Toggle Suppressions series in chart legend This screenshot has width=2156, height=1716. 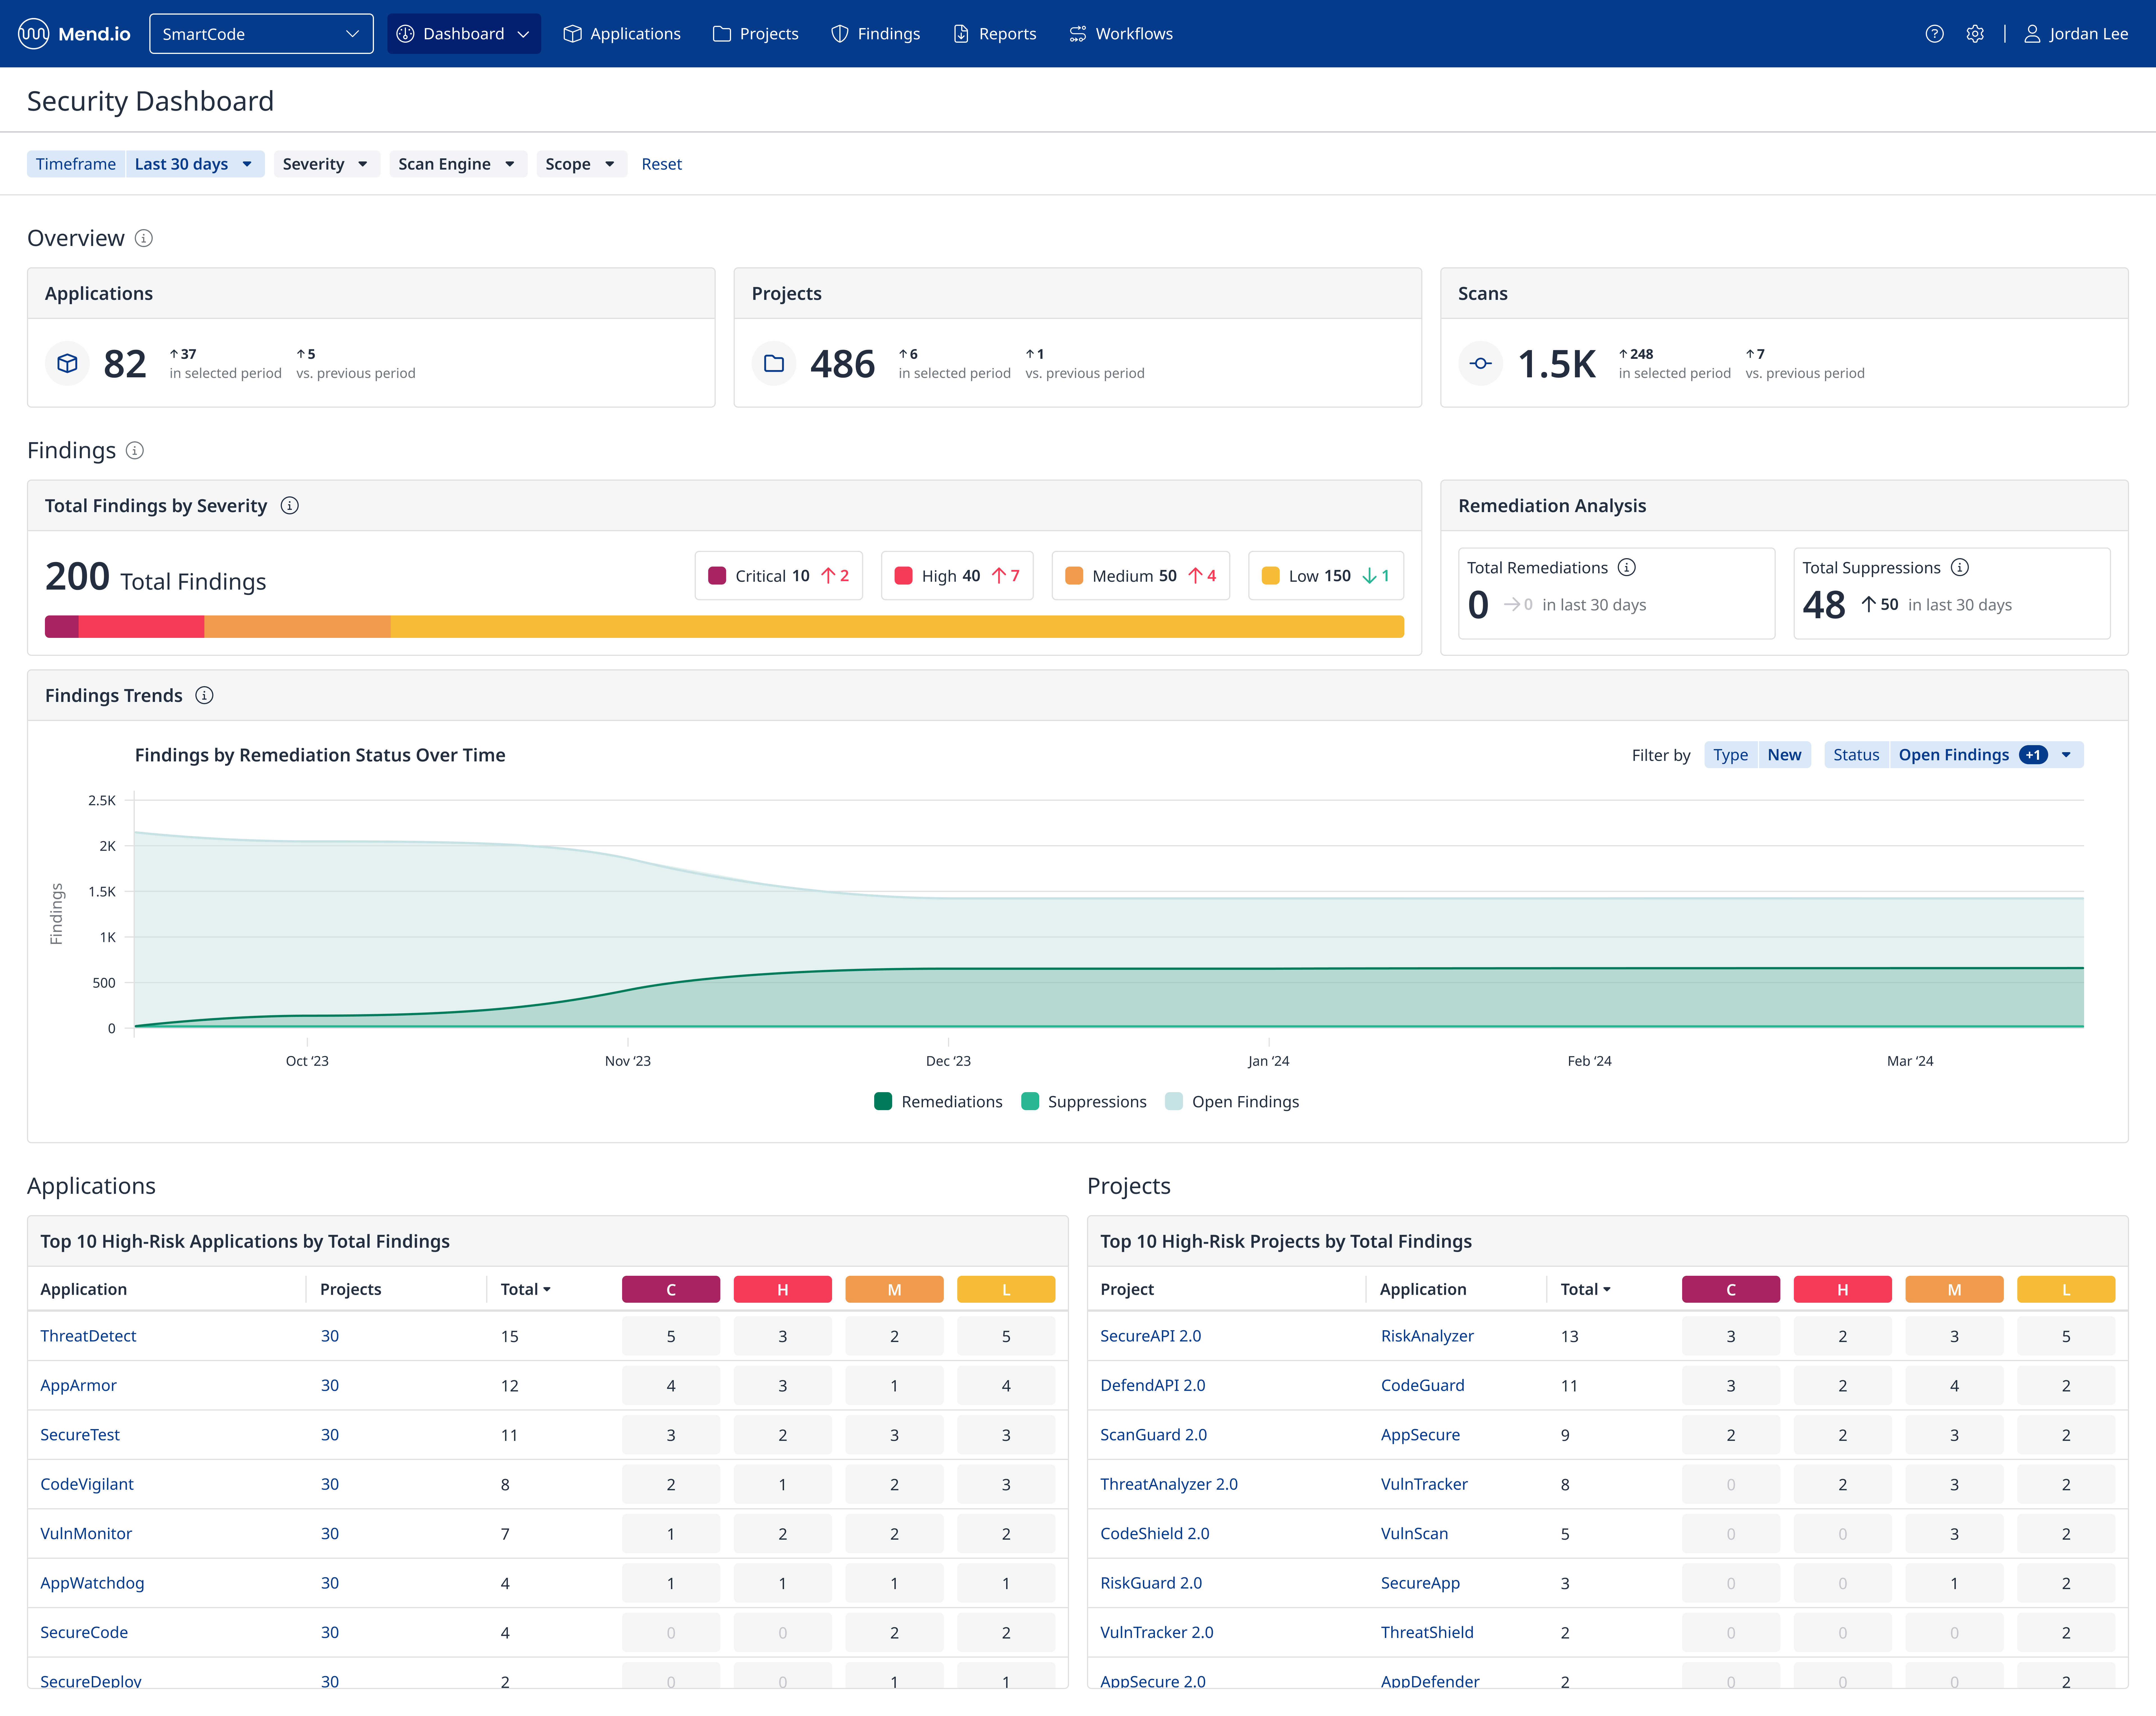(1084, 1101)
